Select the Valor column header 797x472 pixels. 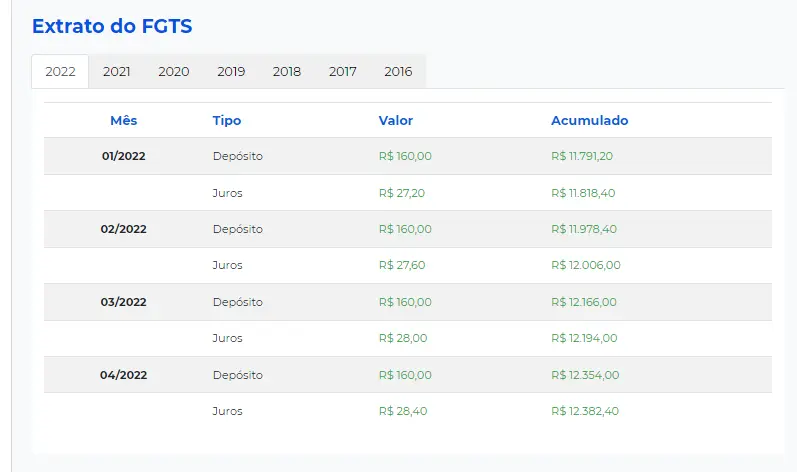396,121
